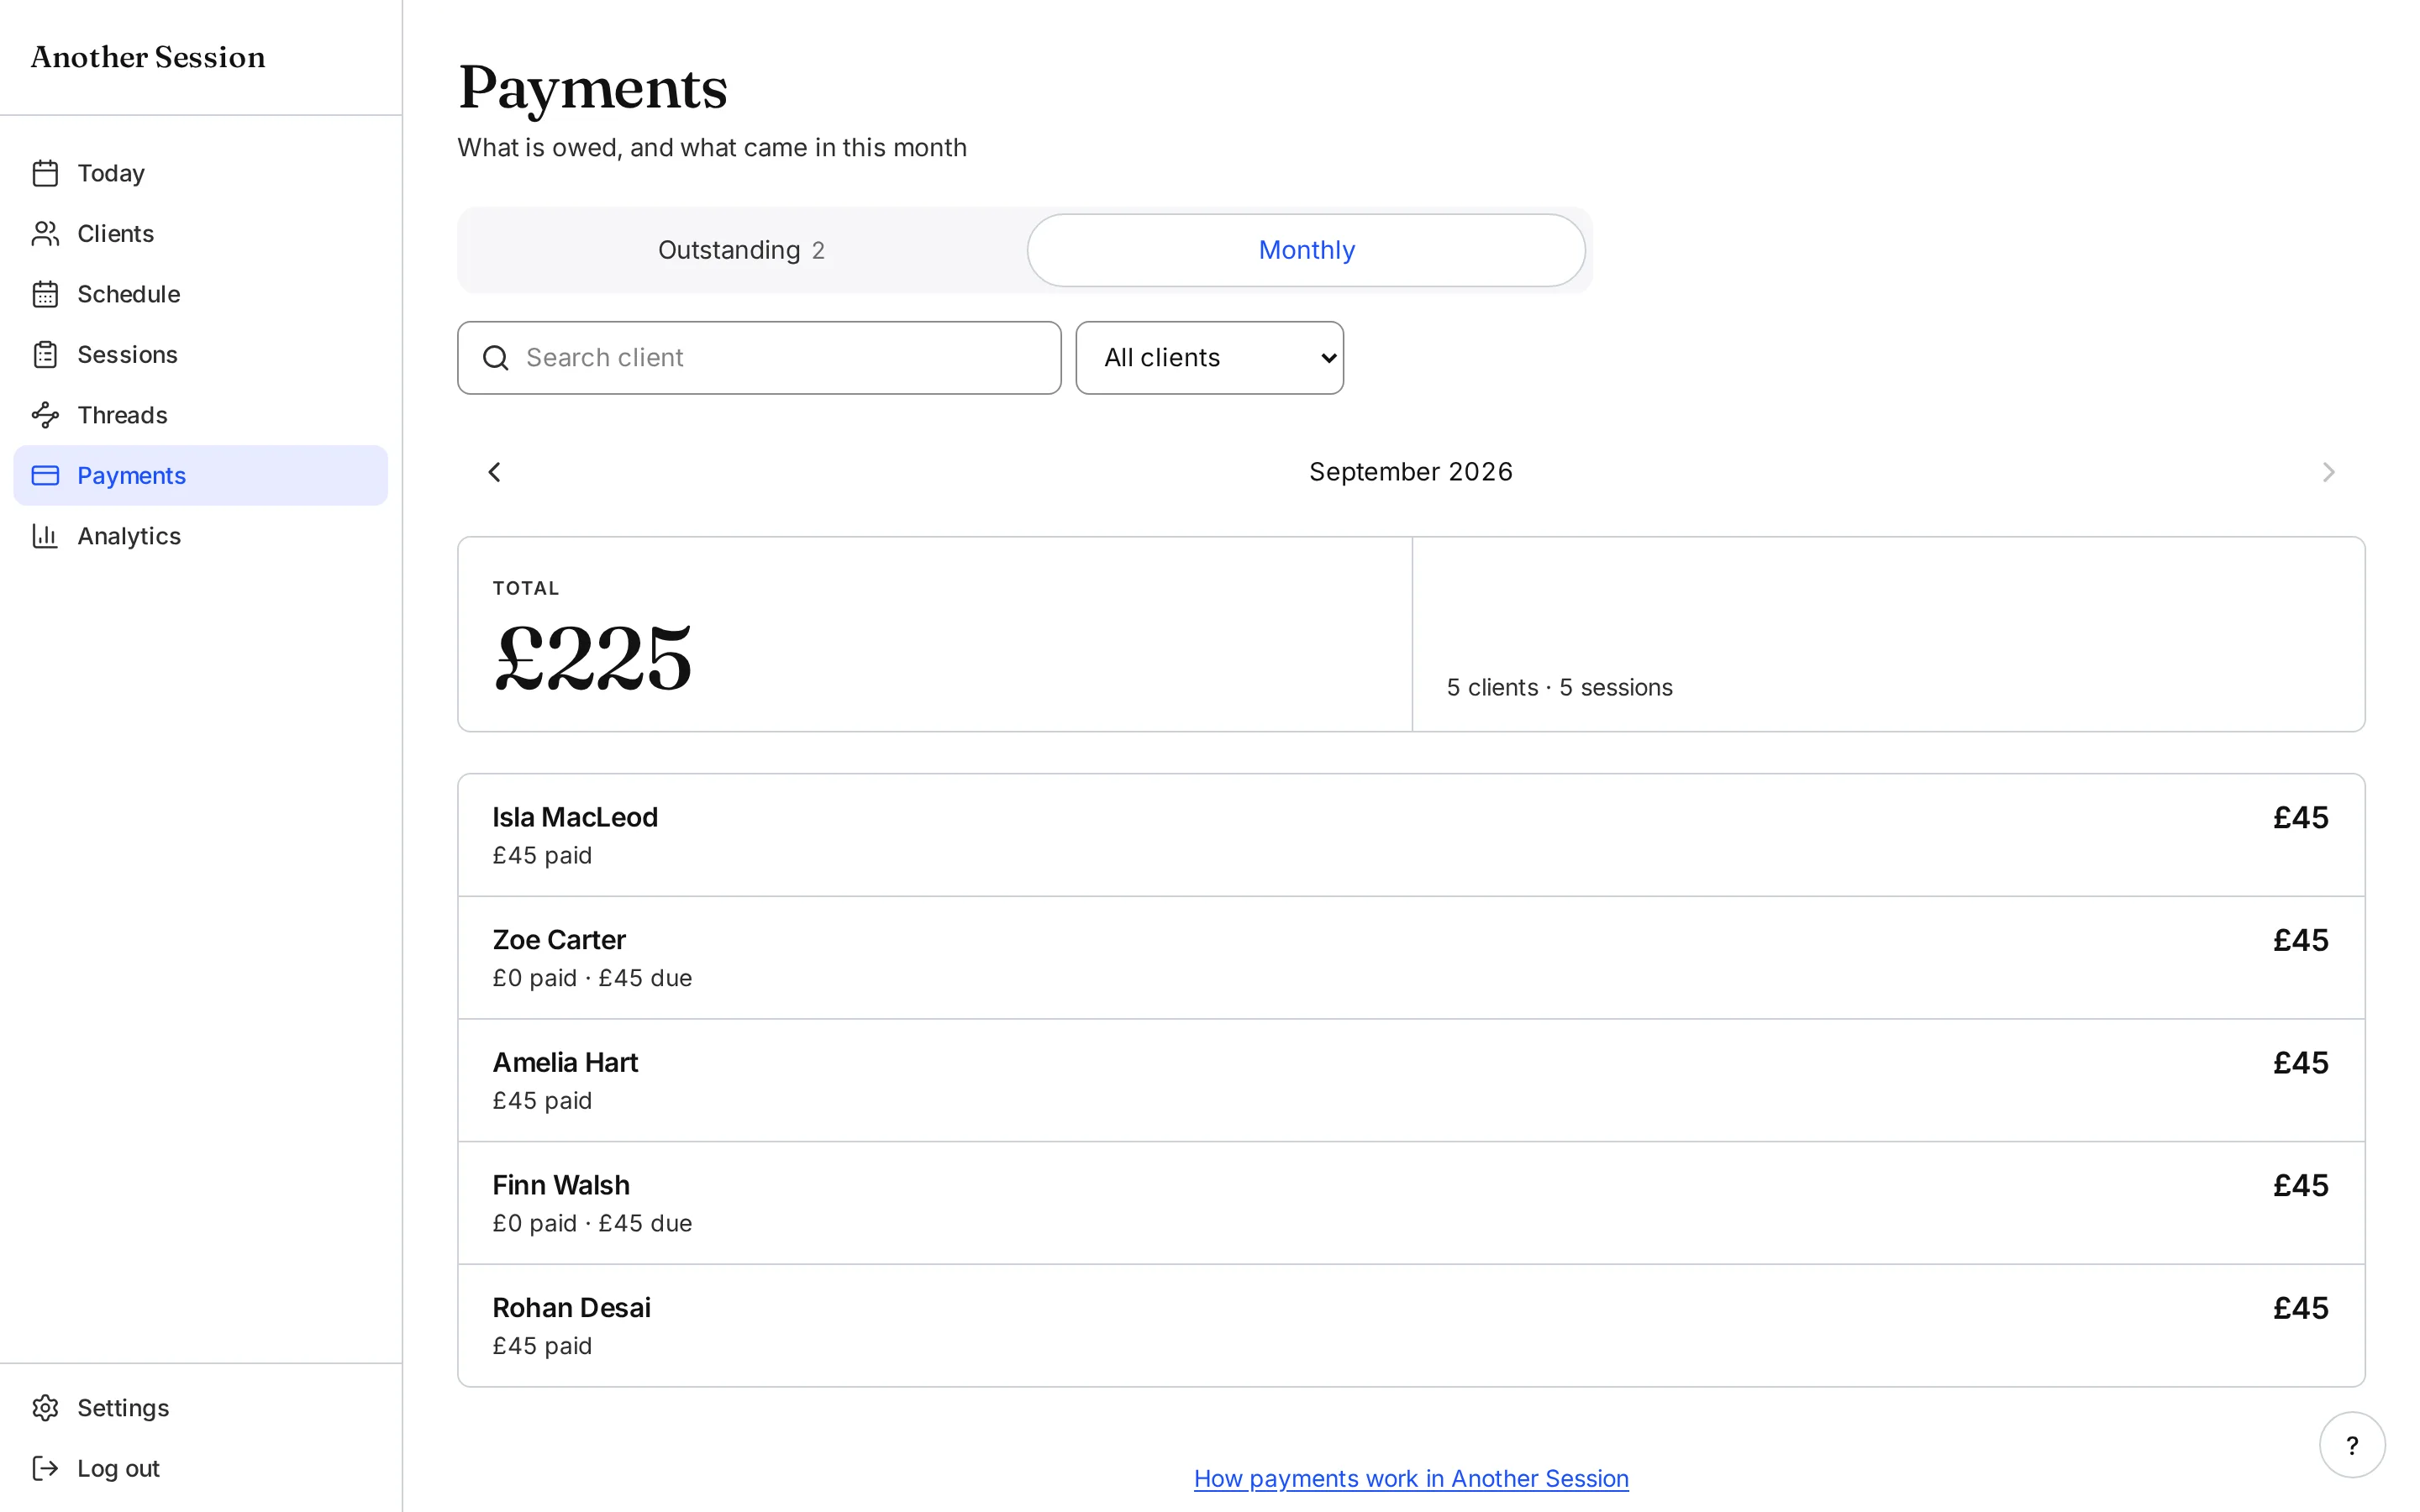The image size is (2420, 1512).
Task: Navigate to Schedule label
Action: point(129,294)
